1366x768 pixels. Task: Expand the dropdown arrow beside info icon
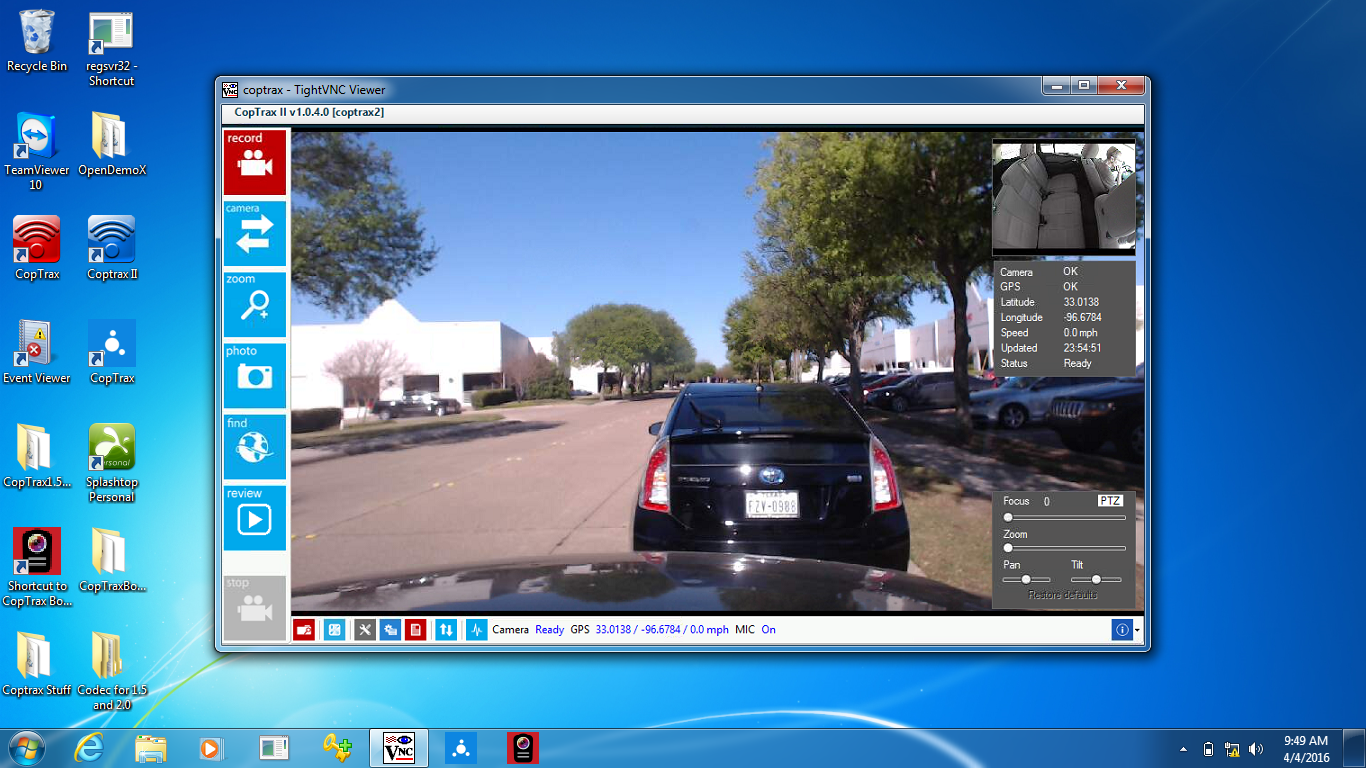click(1137, 631)
